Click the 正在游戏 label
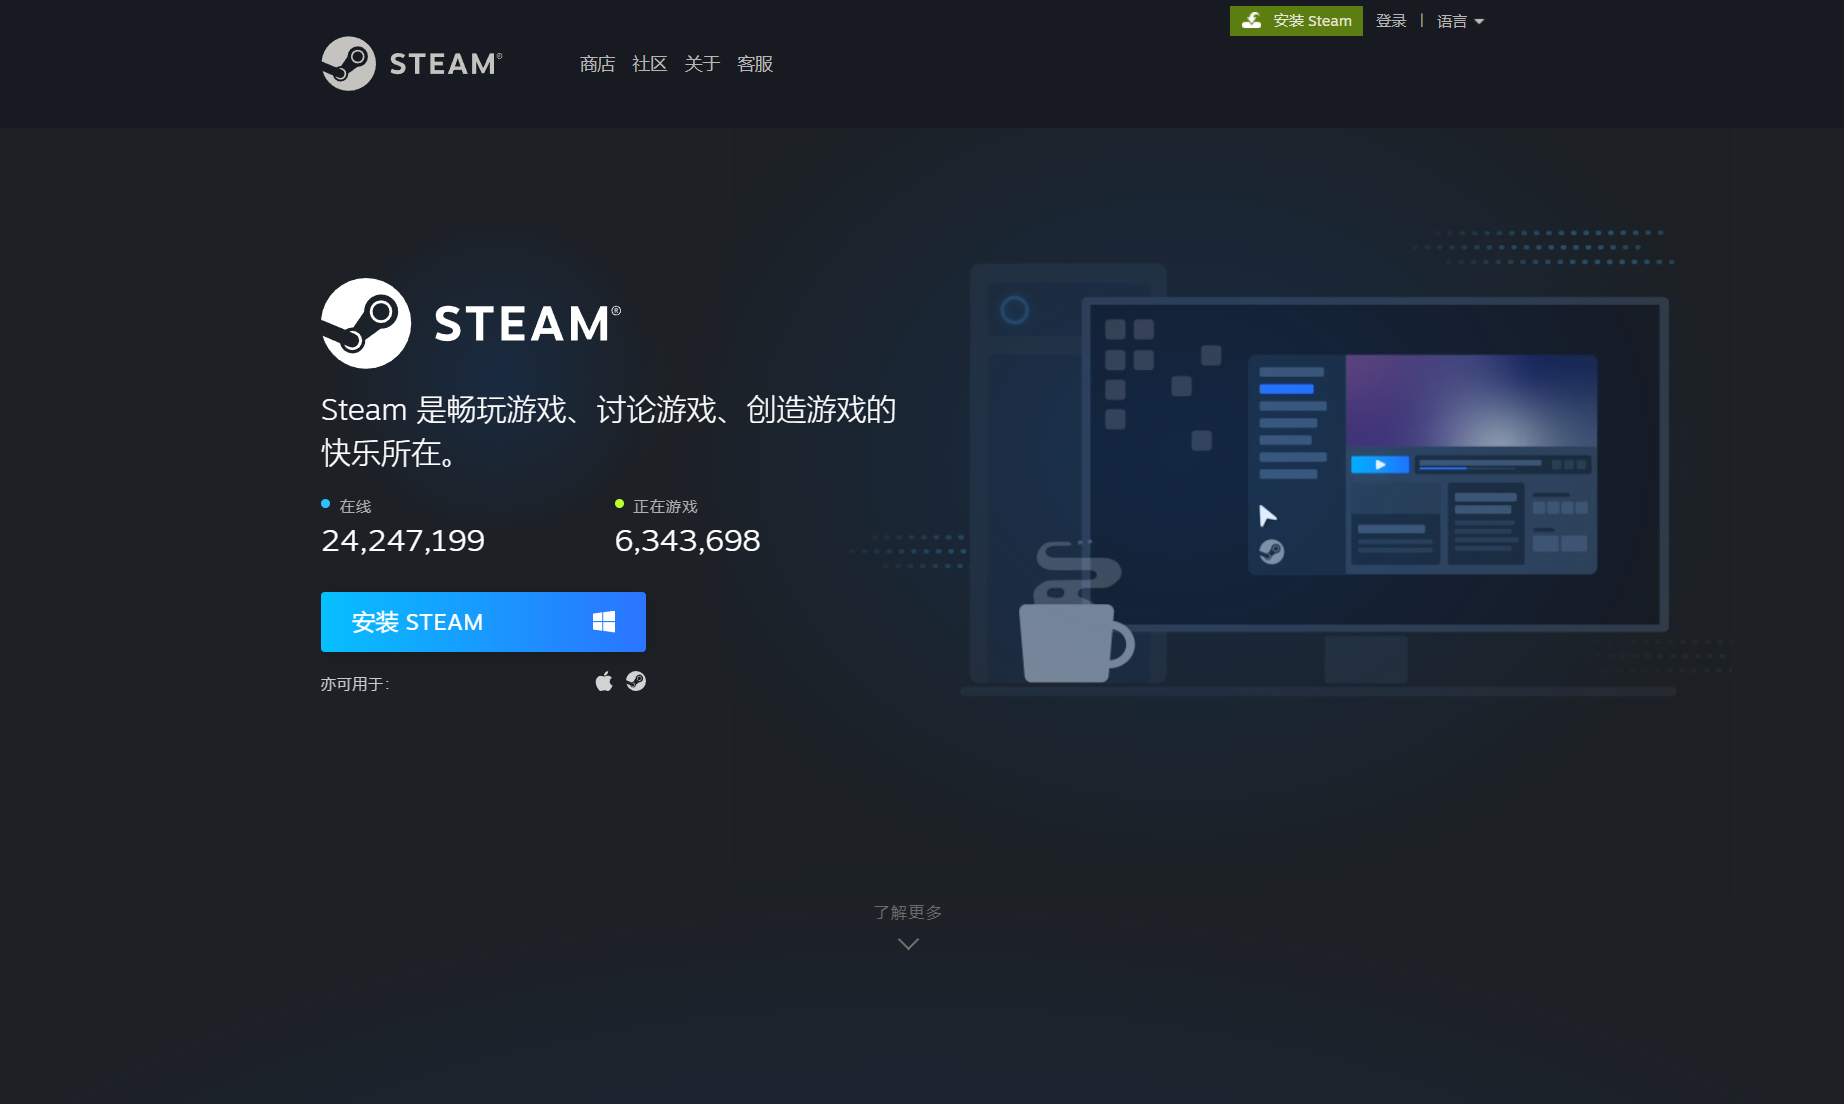The width and height of the screenshot is (1844, 1104). click(x=665, y=506)
